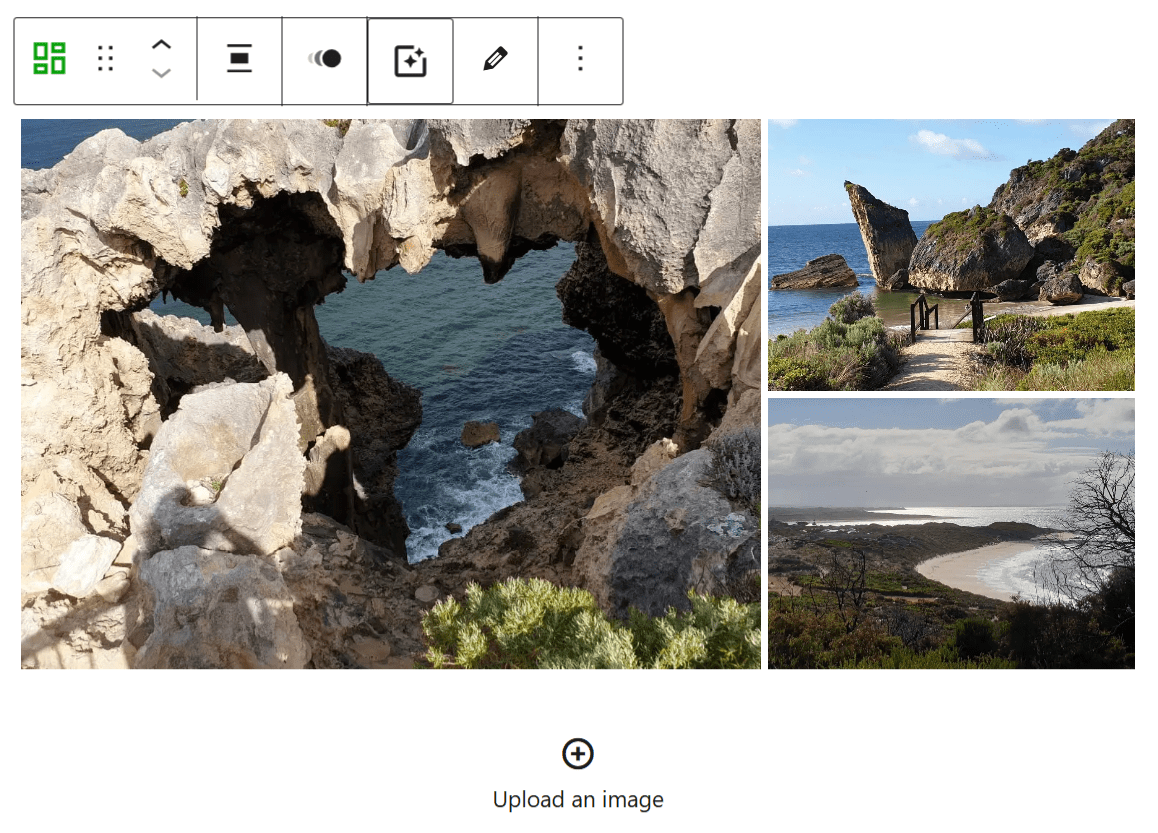
Task: Click the circled plus upload icon
Action: click(x=578, y=754)
